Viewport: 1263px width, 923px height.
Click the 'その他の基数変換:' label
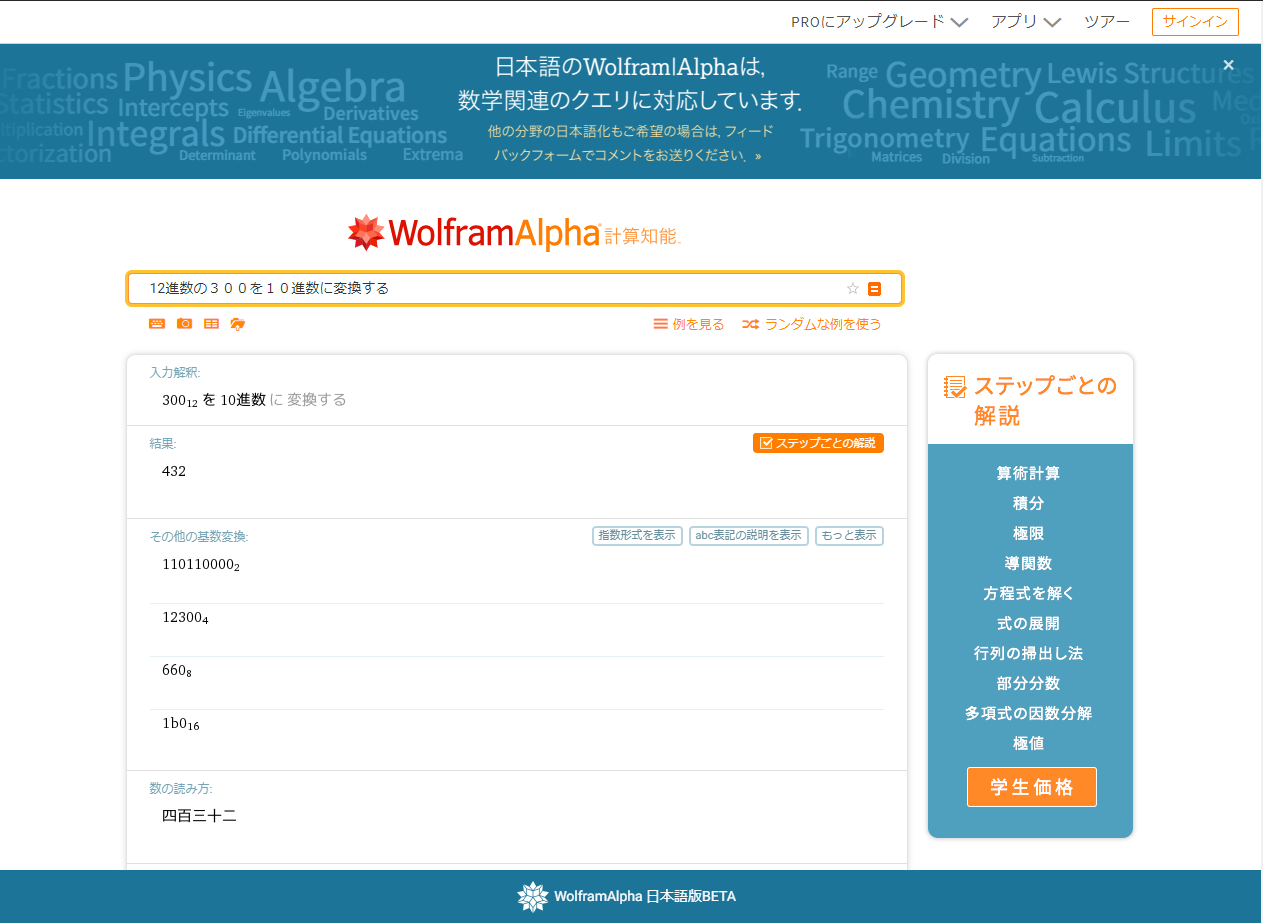199,536
